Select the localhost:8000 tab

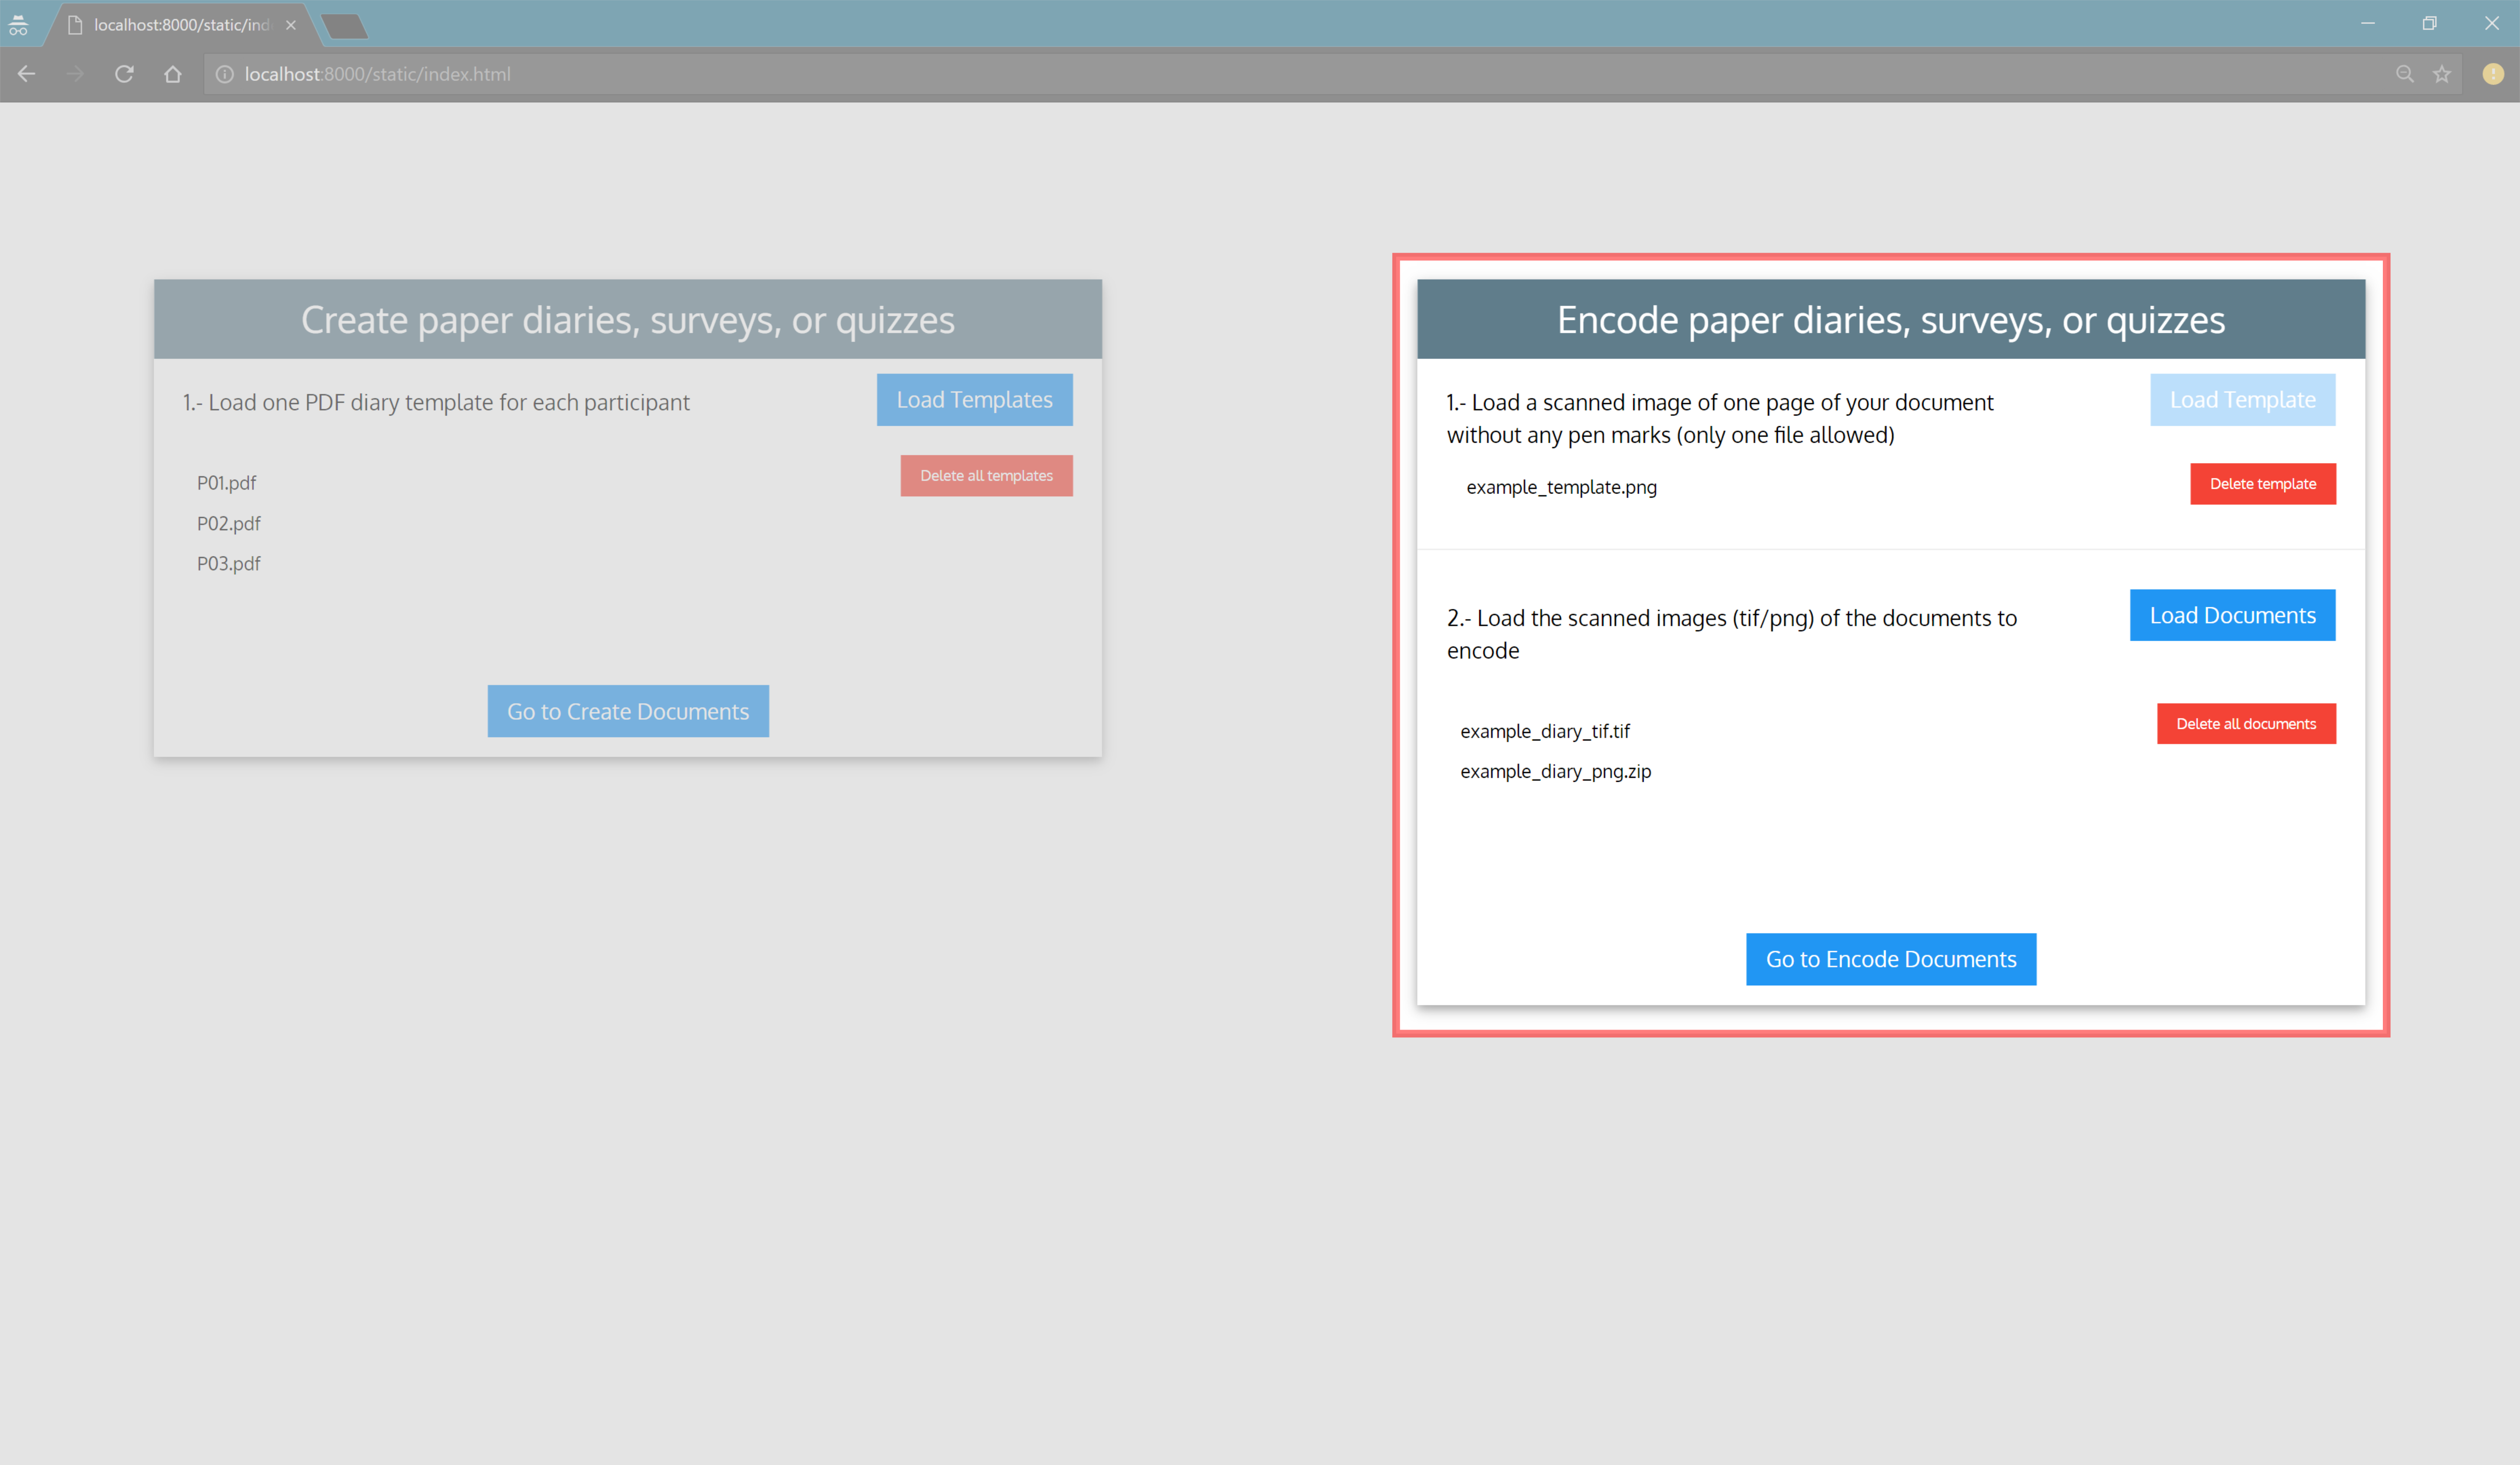tap(181, 25)
